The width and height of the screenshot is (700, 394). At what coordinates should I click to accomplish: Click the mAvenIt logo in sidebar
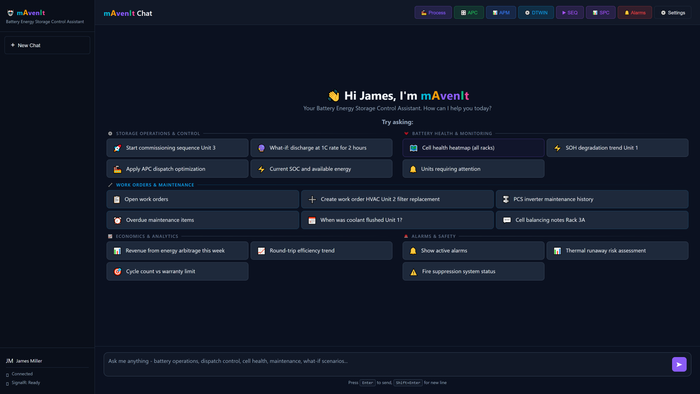click(26, 13)
